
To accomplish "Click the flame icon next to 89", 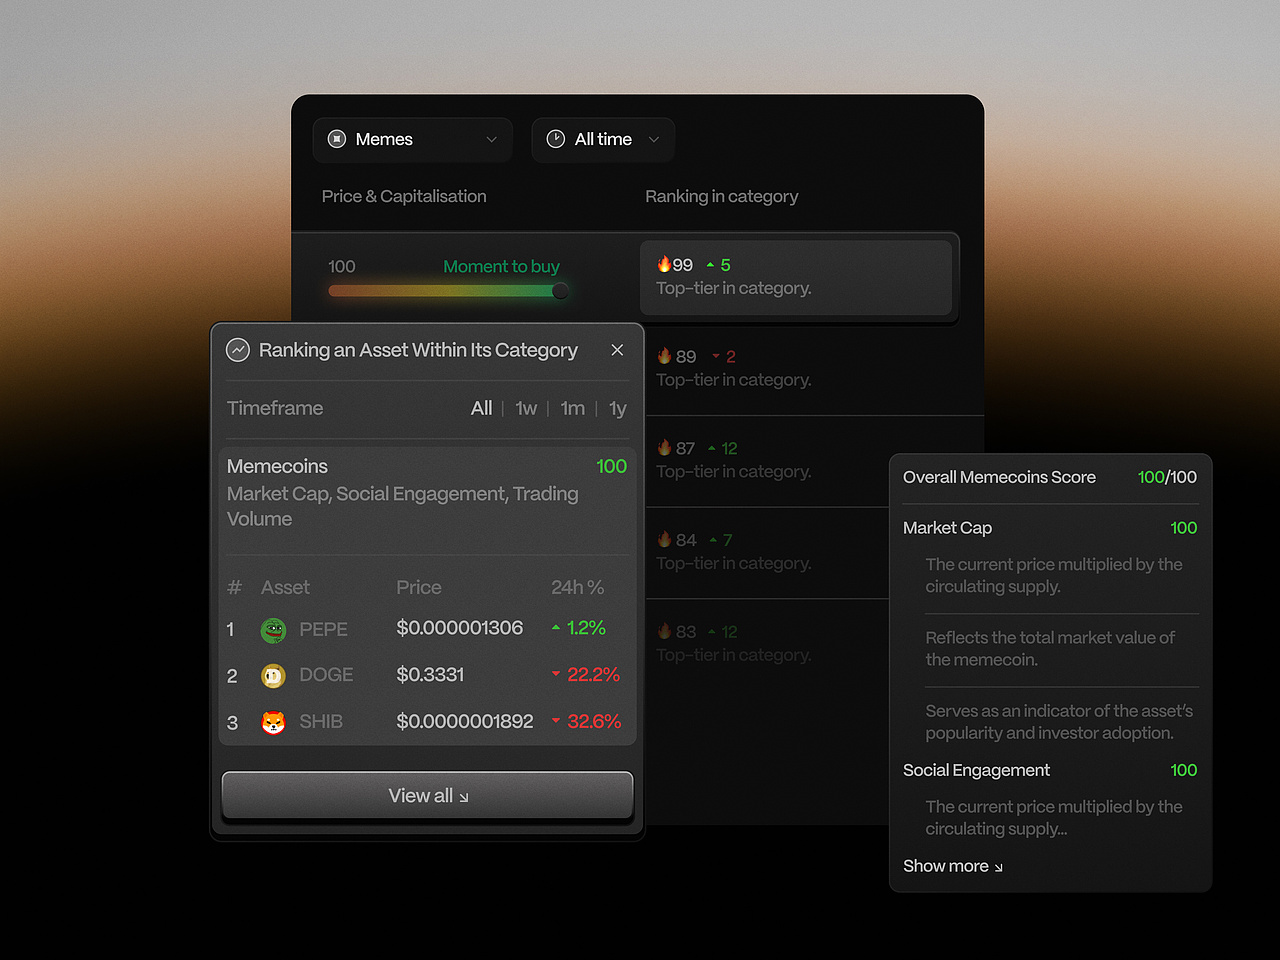I will click(664, 356).
